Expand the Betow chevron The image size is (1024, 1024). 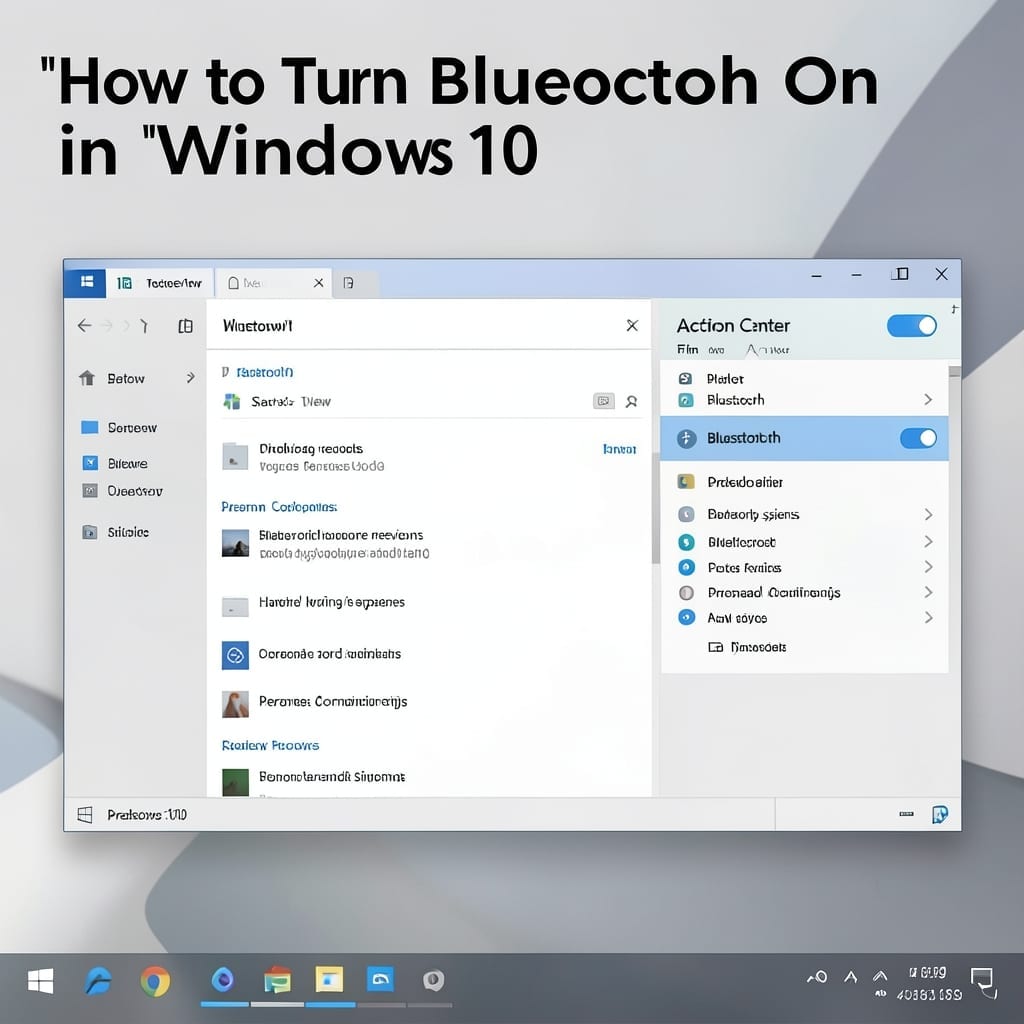191,377
